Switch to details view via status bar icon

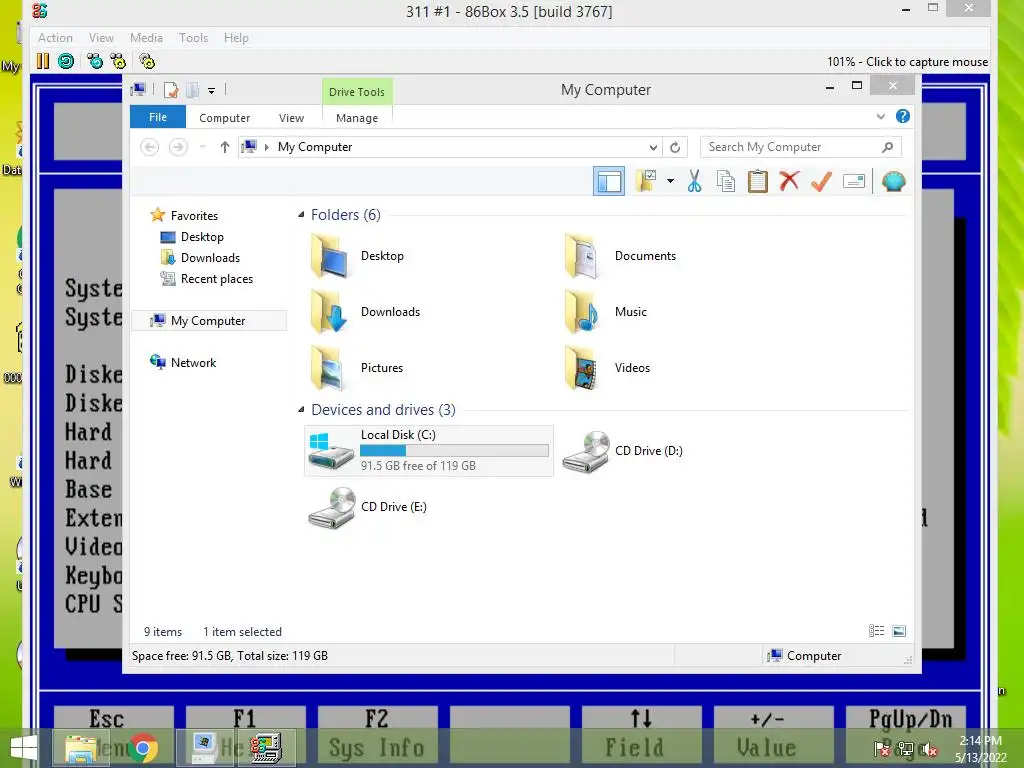[x=876, y=630]
